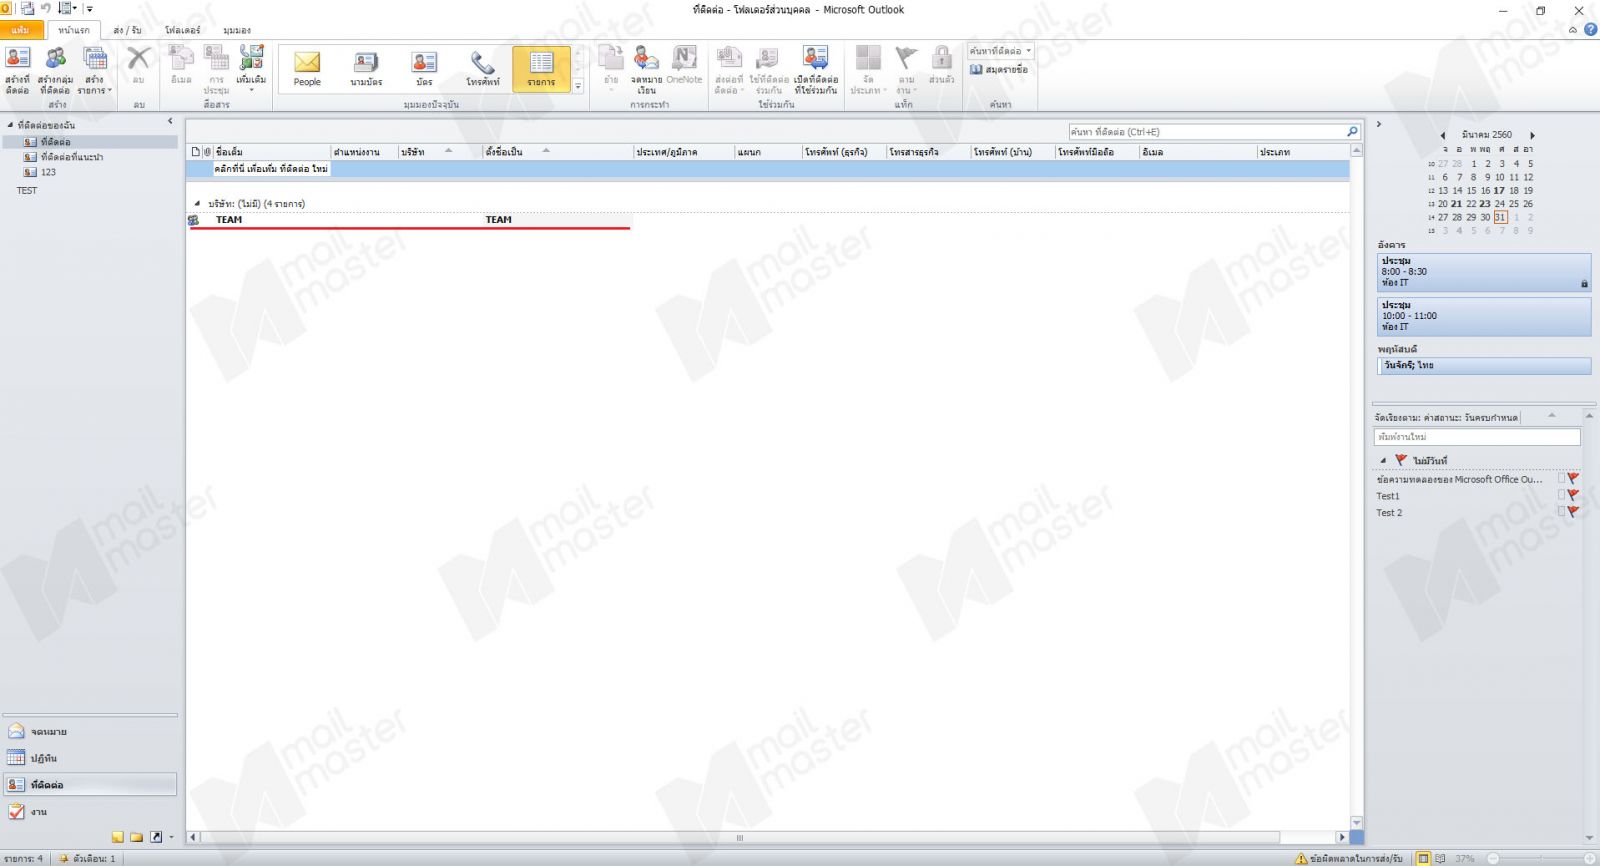
Task: Toggle the follow-up flag on task Test1
Action: click(x=1573, y=496)
